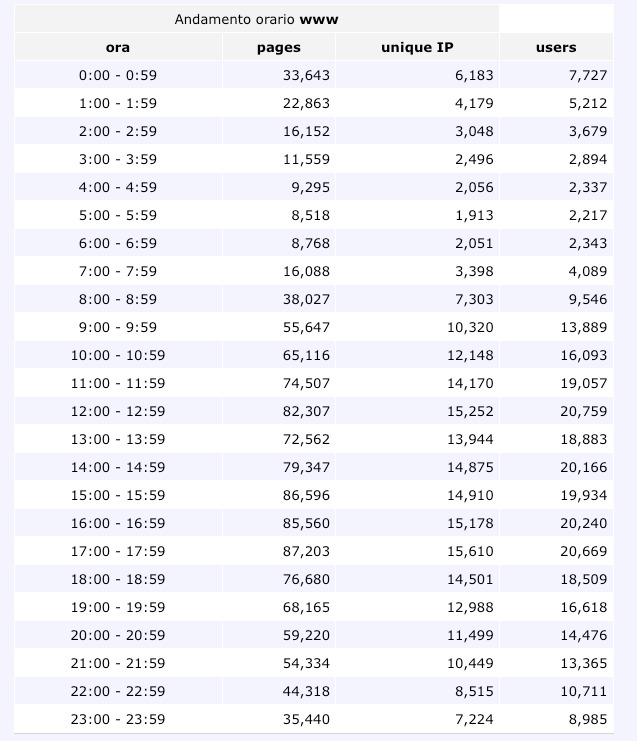The height and width of the screenshot is (741, 637).
Task: Click the pages value 82,307
Action: (306, 411)
